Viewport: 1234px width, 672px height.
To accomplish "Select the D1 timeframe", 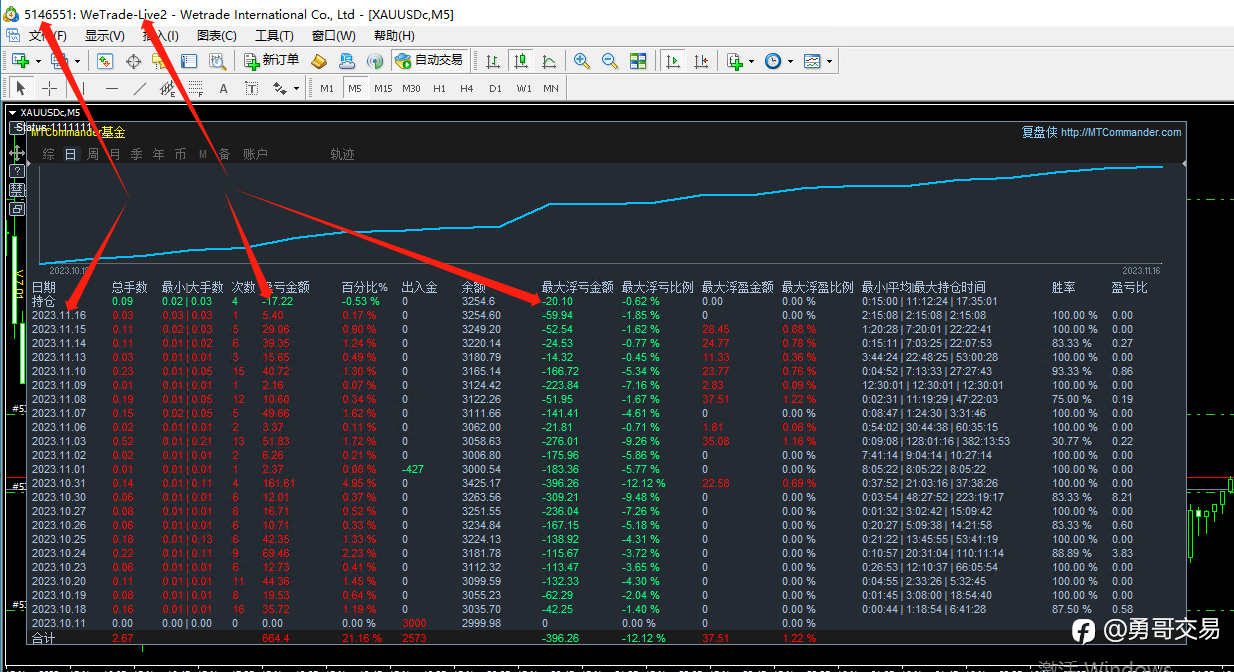I will tap(495, 88).
